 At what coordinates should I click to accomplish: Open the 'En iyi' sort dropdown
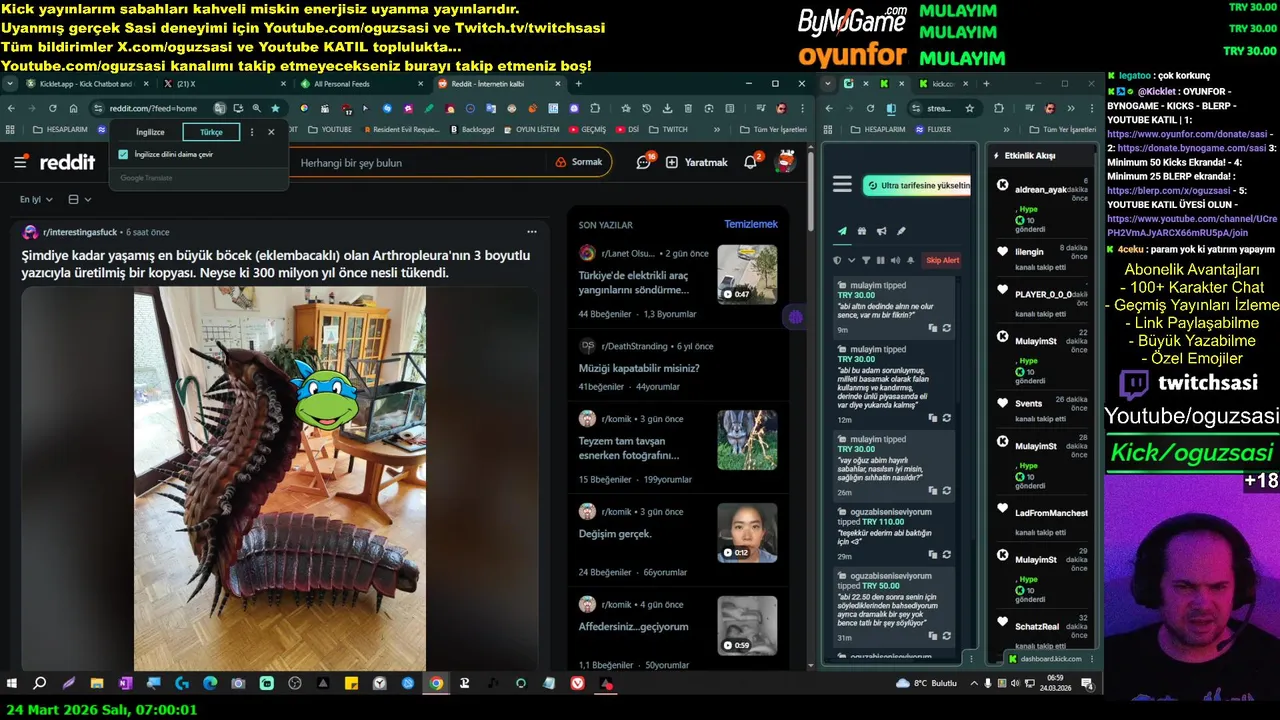click(x=35, y=200)
